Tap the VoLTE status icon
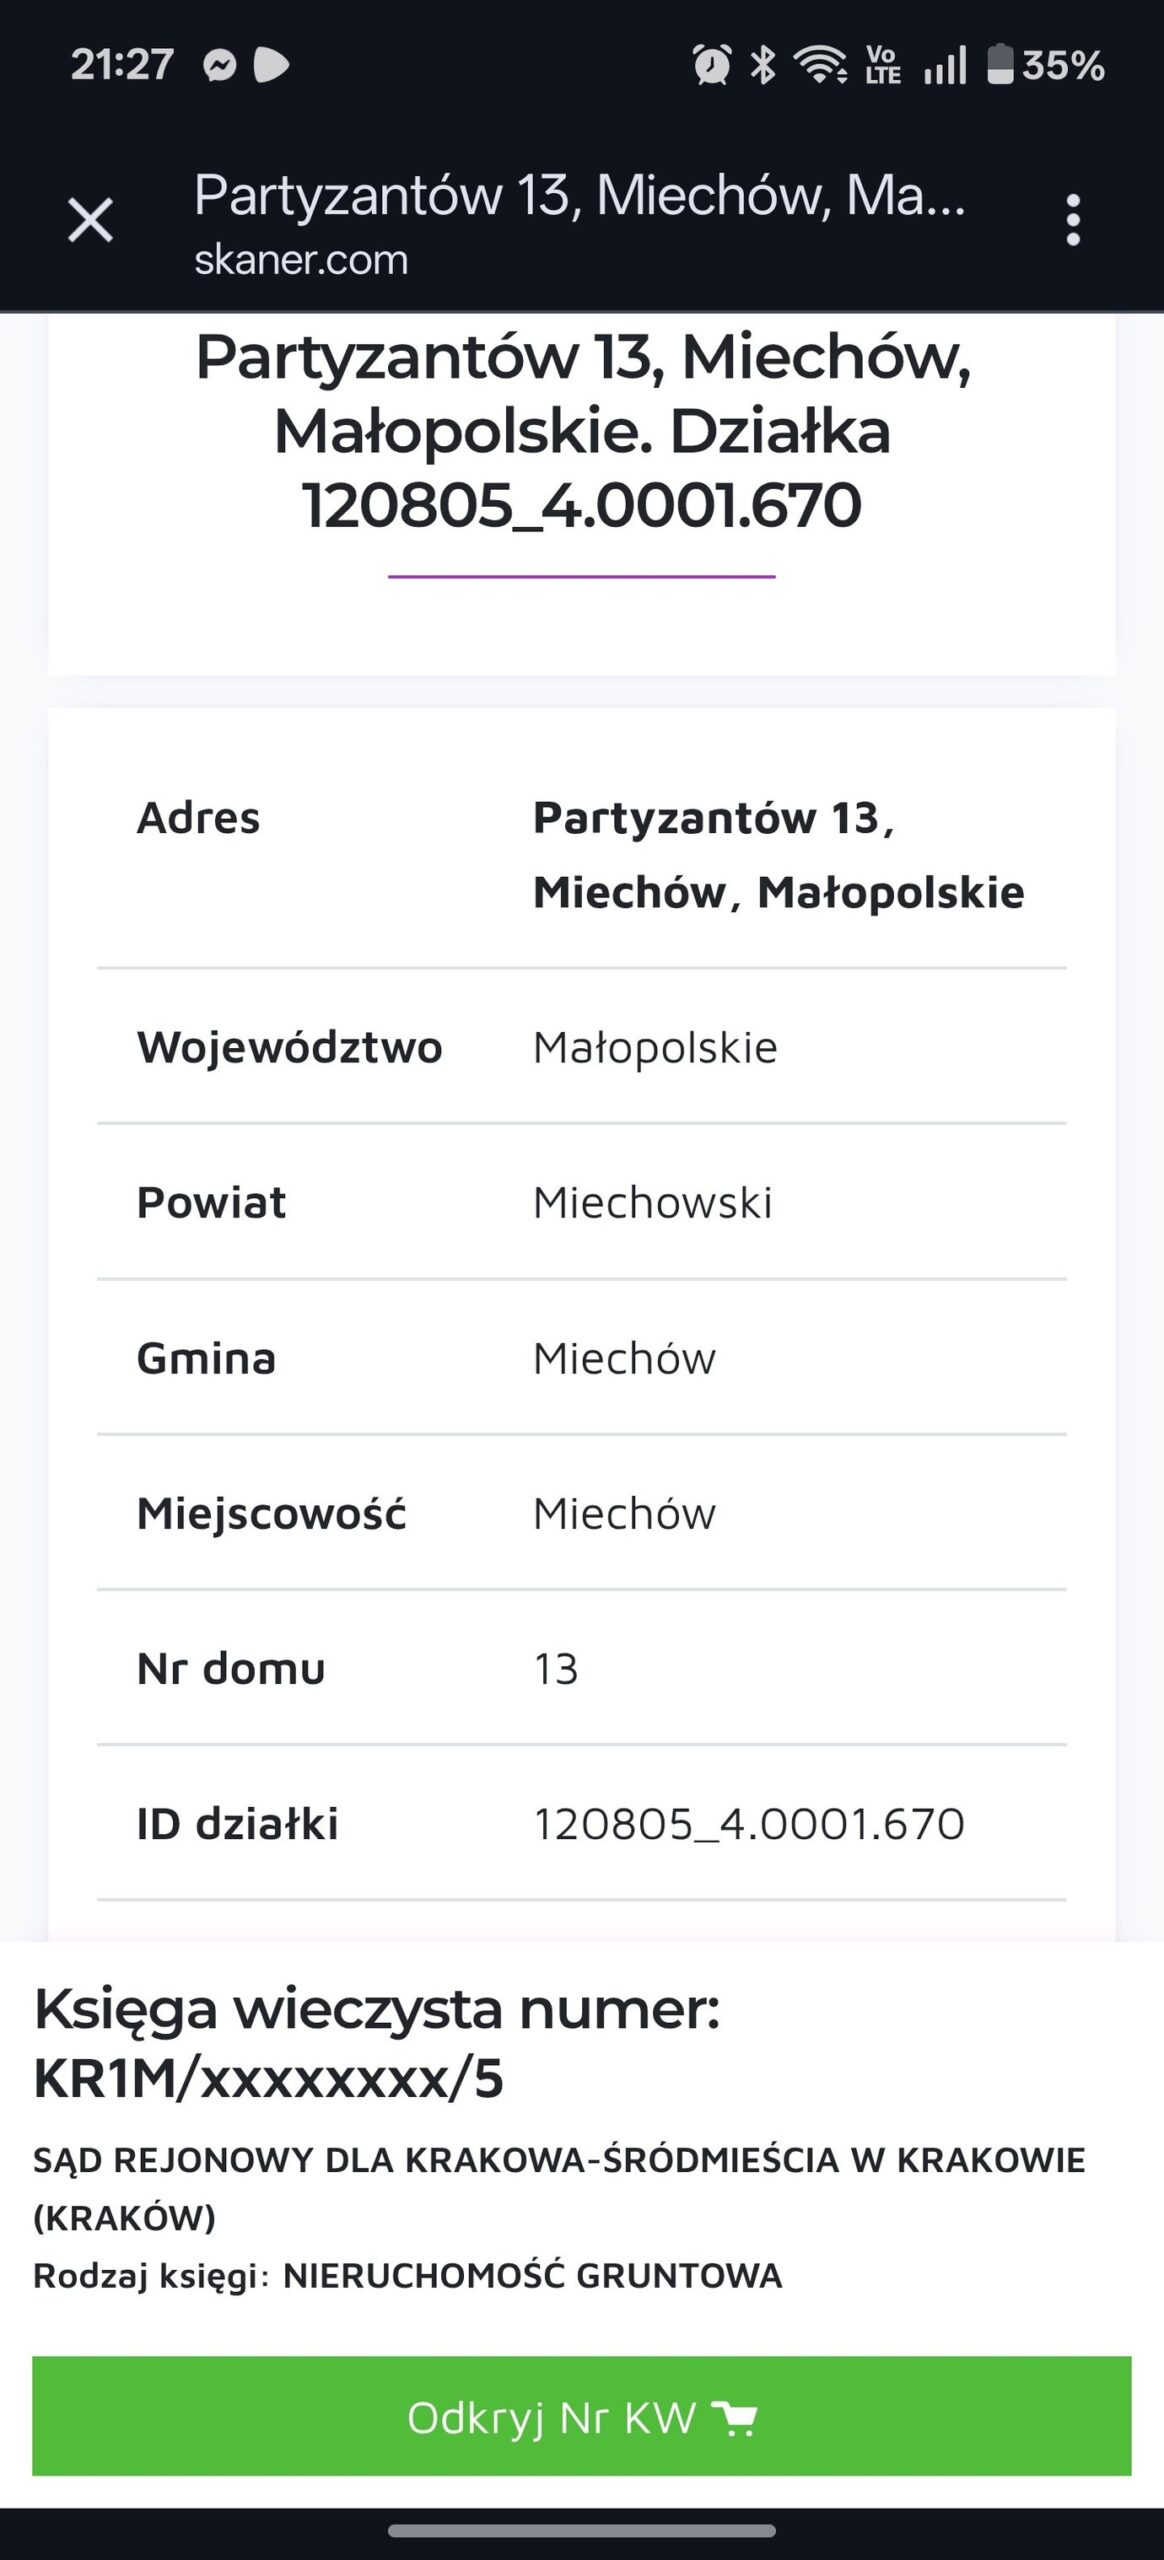 click(883, 66)
